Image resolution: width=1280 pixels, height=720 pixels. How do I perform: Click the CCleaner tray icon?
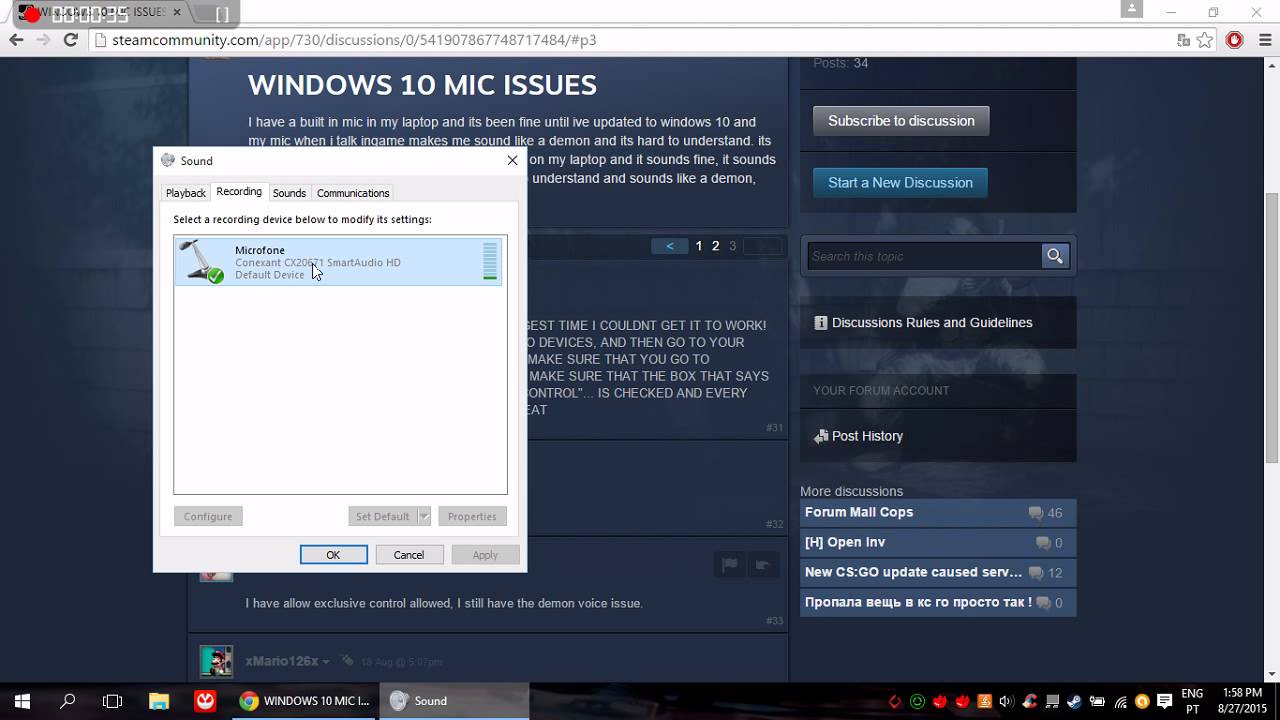[1029, 701]
